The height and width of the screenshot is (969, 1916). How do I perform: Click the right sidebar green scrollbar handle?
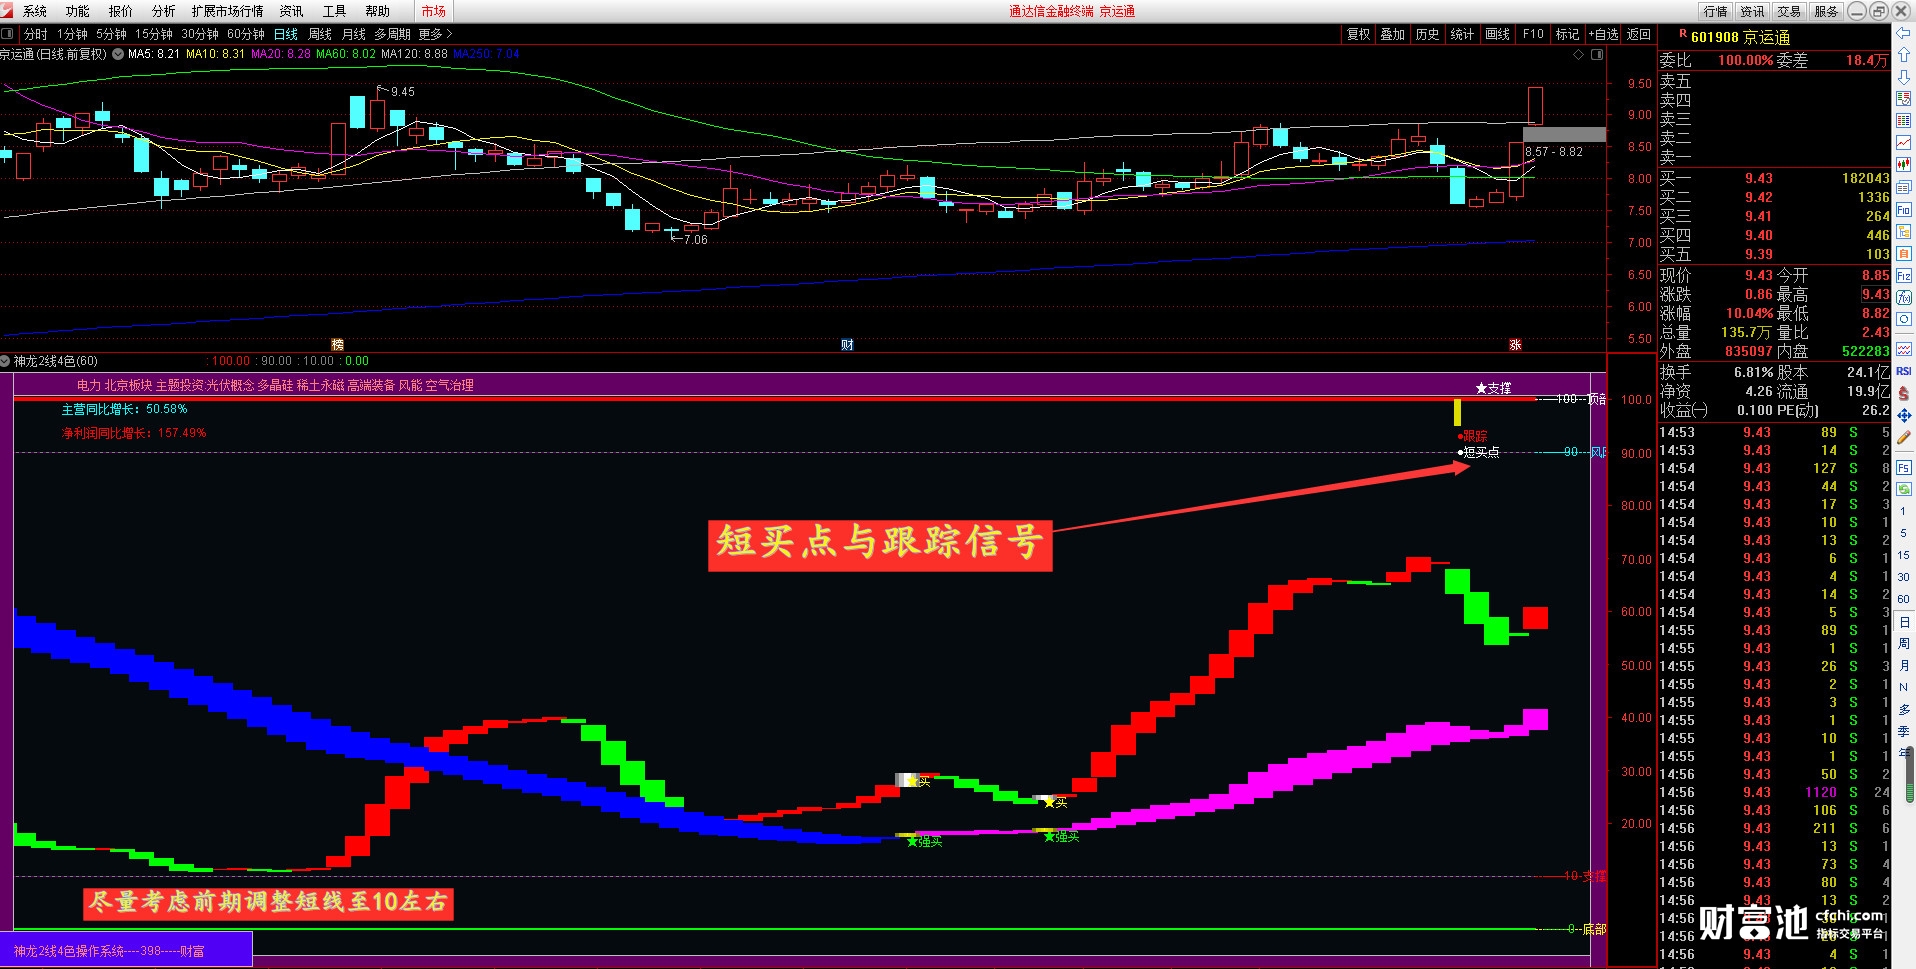pyautogui.click(x=1909, y=774)
